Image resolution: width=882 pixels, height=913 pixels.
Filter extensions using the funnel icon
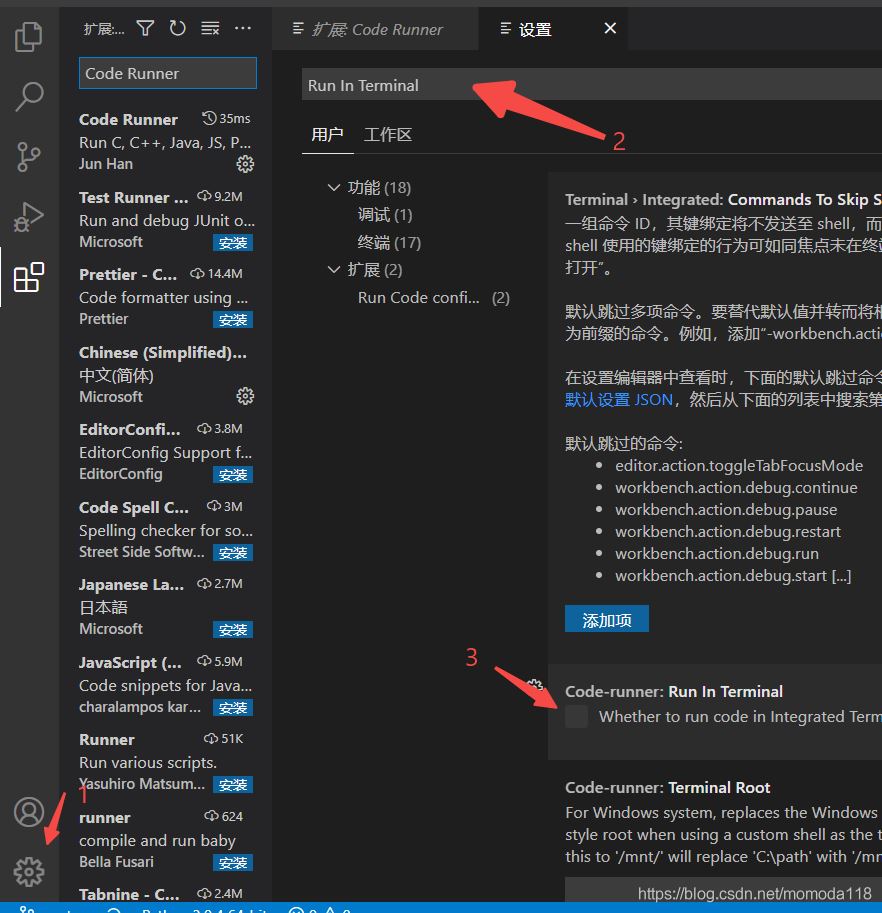pos(146,29)
